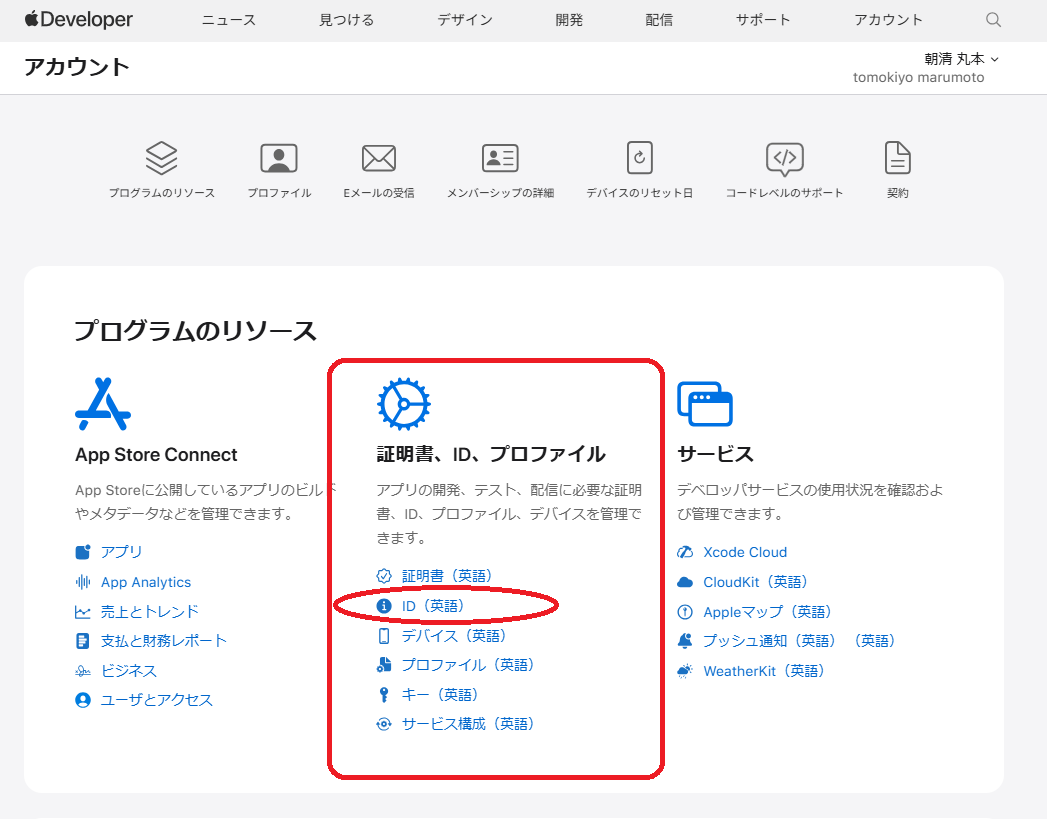Open コードレベルのサポート code icon
This screenshot has height=819, width=1047.
(784, 158)
